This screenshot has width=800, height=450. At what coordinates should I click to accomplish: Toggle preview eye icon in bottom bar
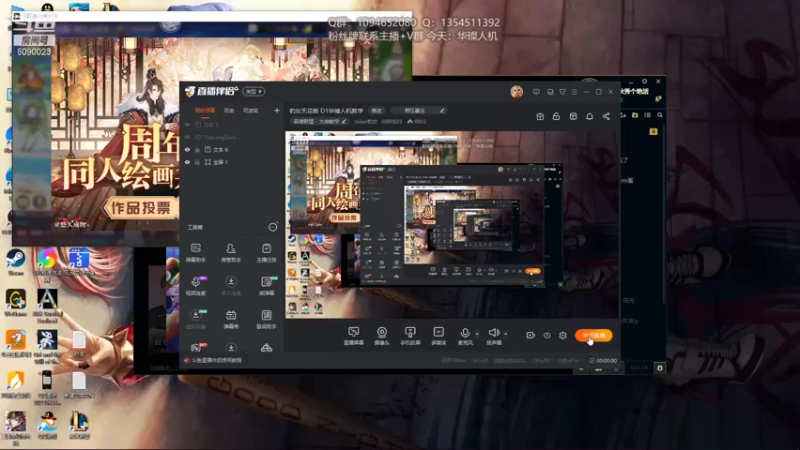pyautogui.click(x=547, y=335)
